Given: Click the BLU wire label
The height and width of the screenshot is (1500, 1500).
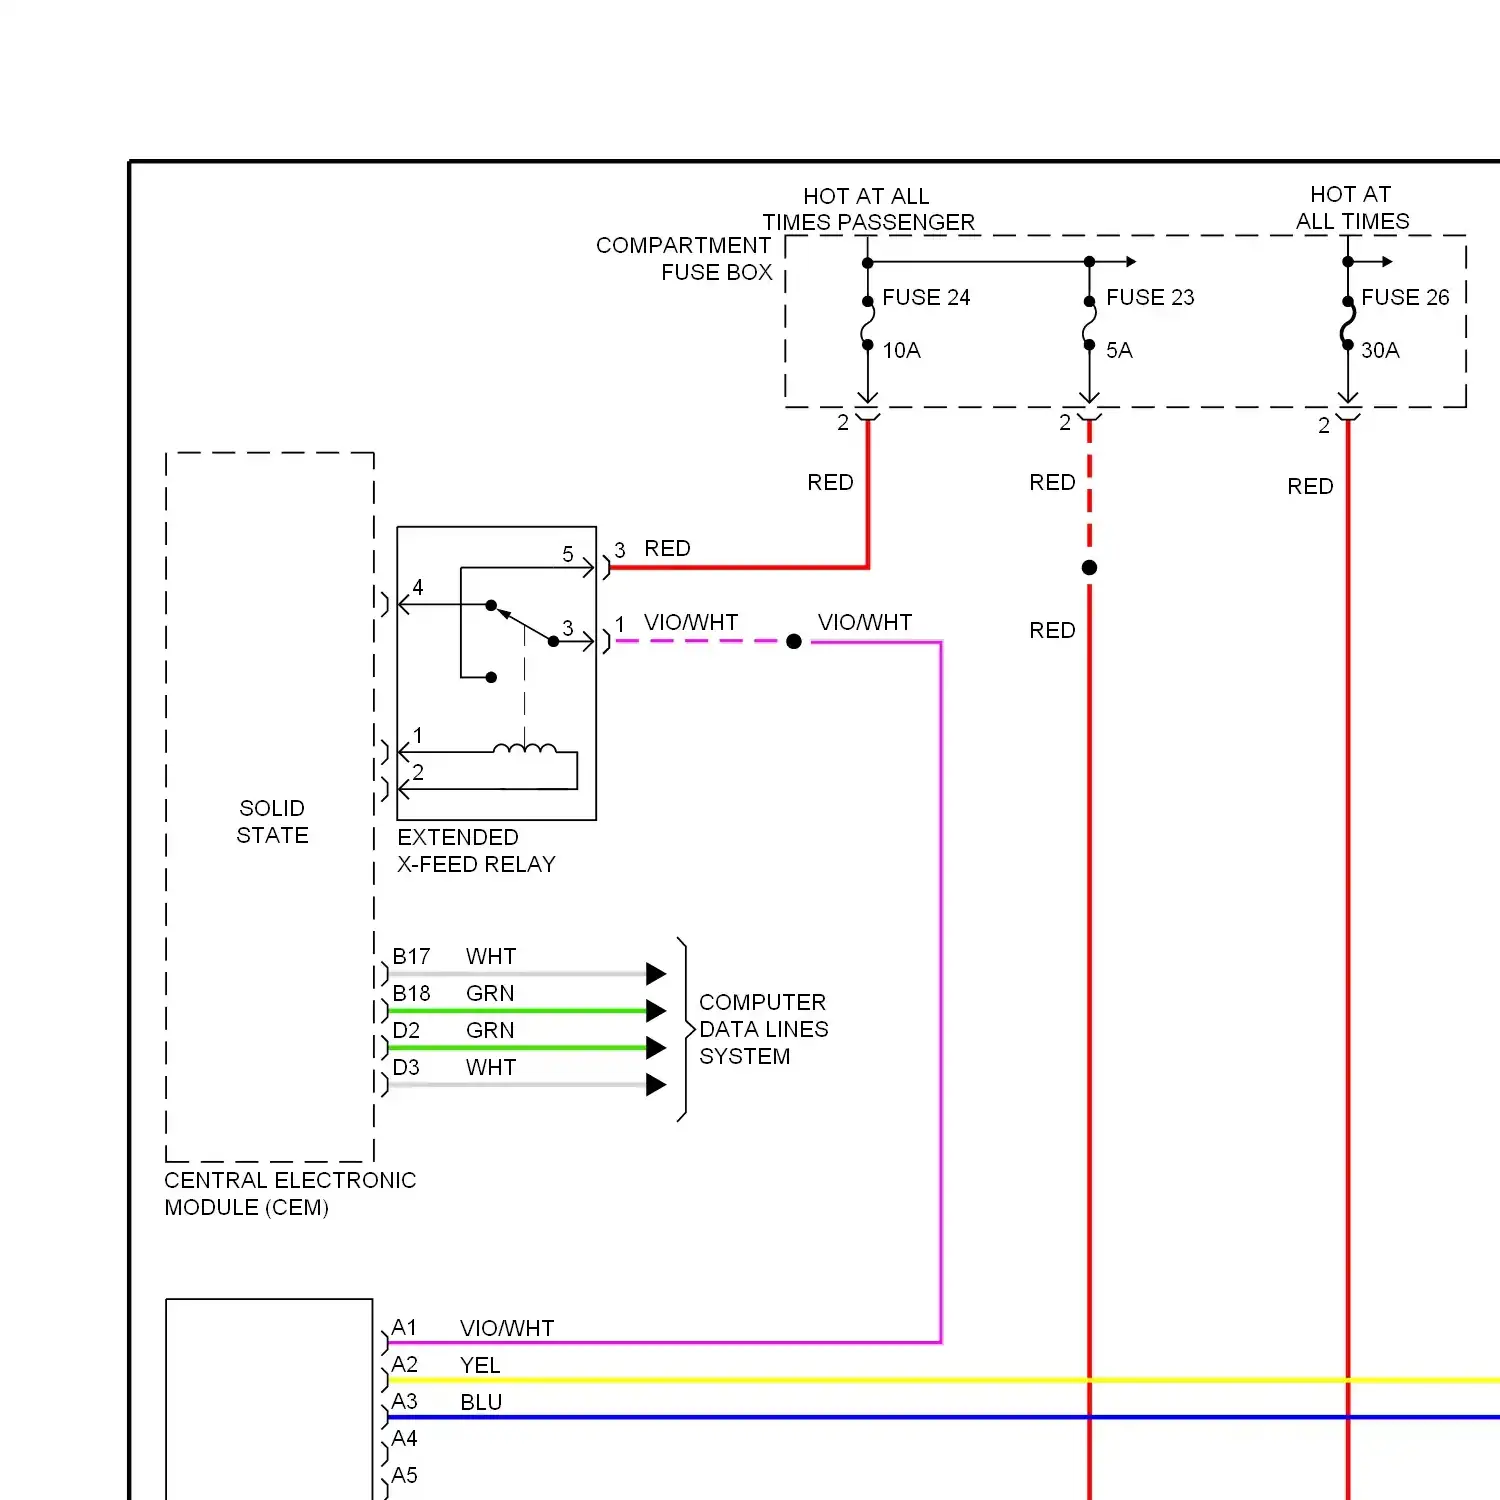Looking at the screenshot, I should pyautogui.click(x=481, y=1402).
